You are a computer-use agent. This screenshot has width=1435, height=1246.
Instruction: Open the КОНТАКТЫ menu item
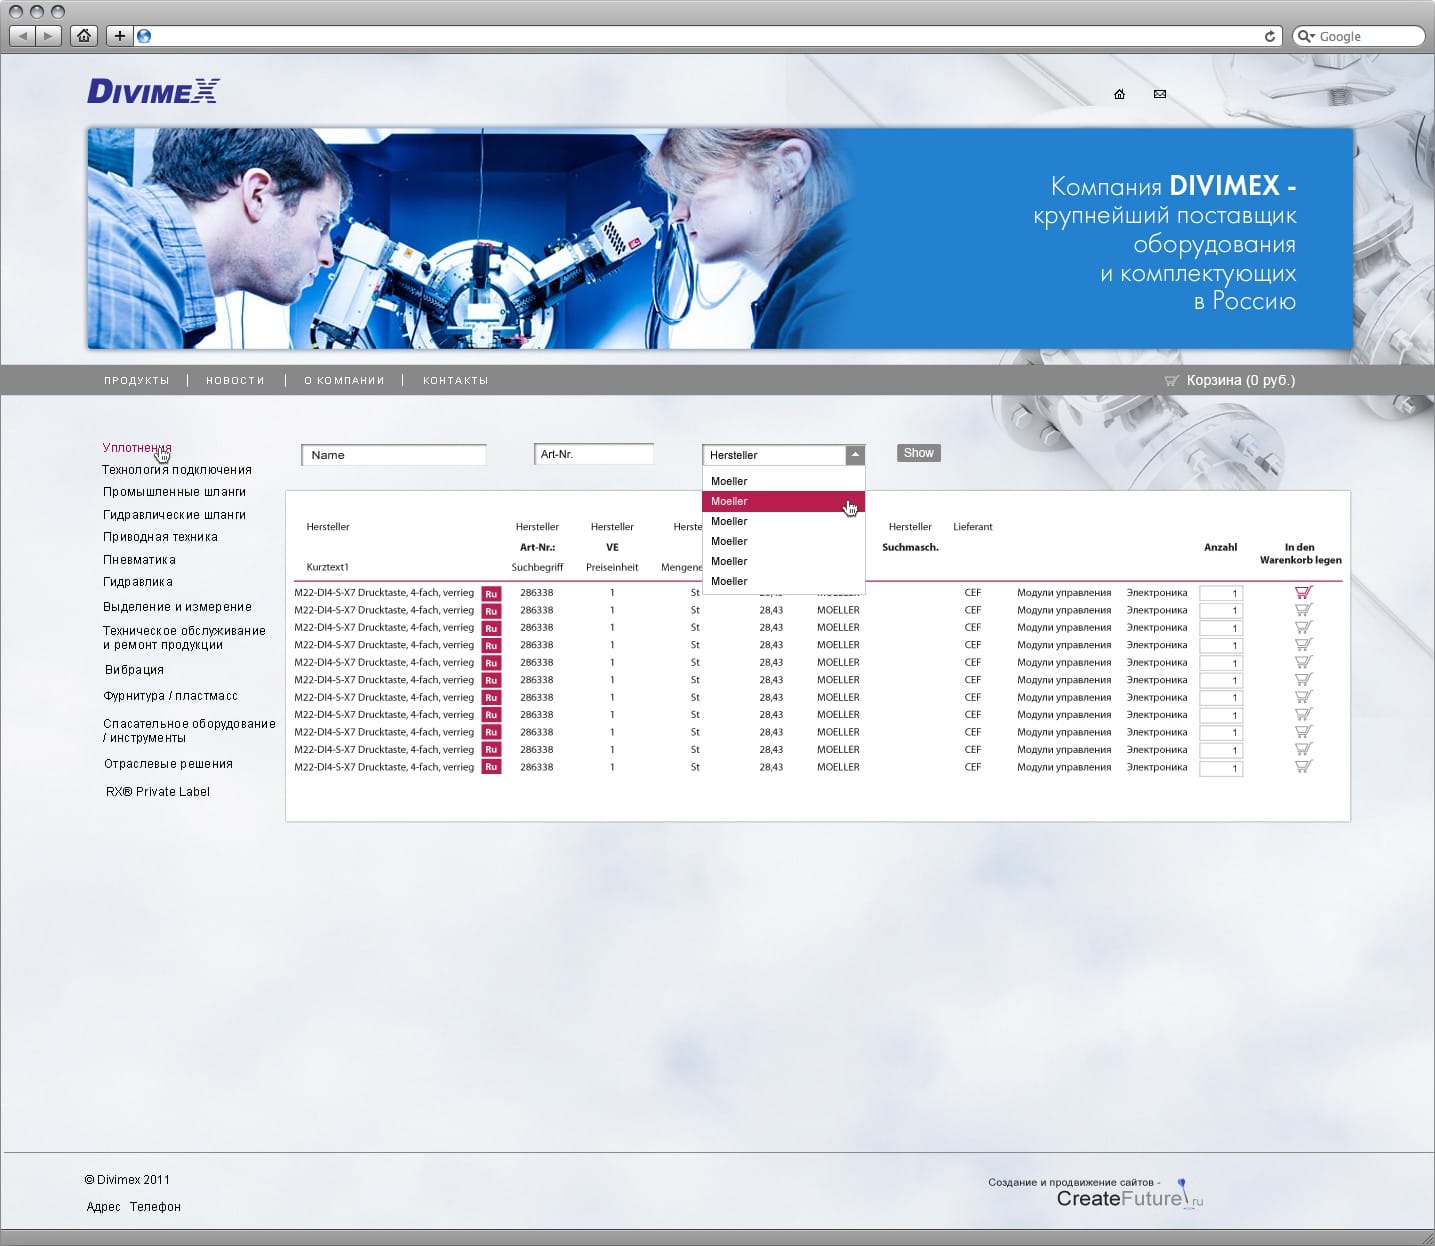pos(456,380)
